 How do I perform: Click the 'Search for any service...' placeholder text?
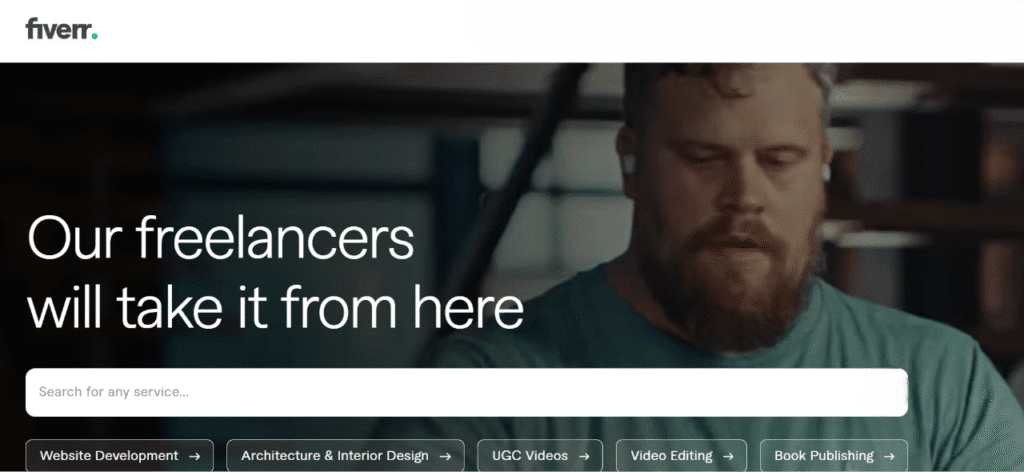click(114, 392)
